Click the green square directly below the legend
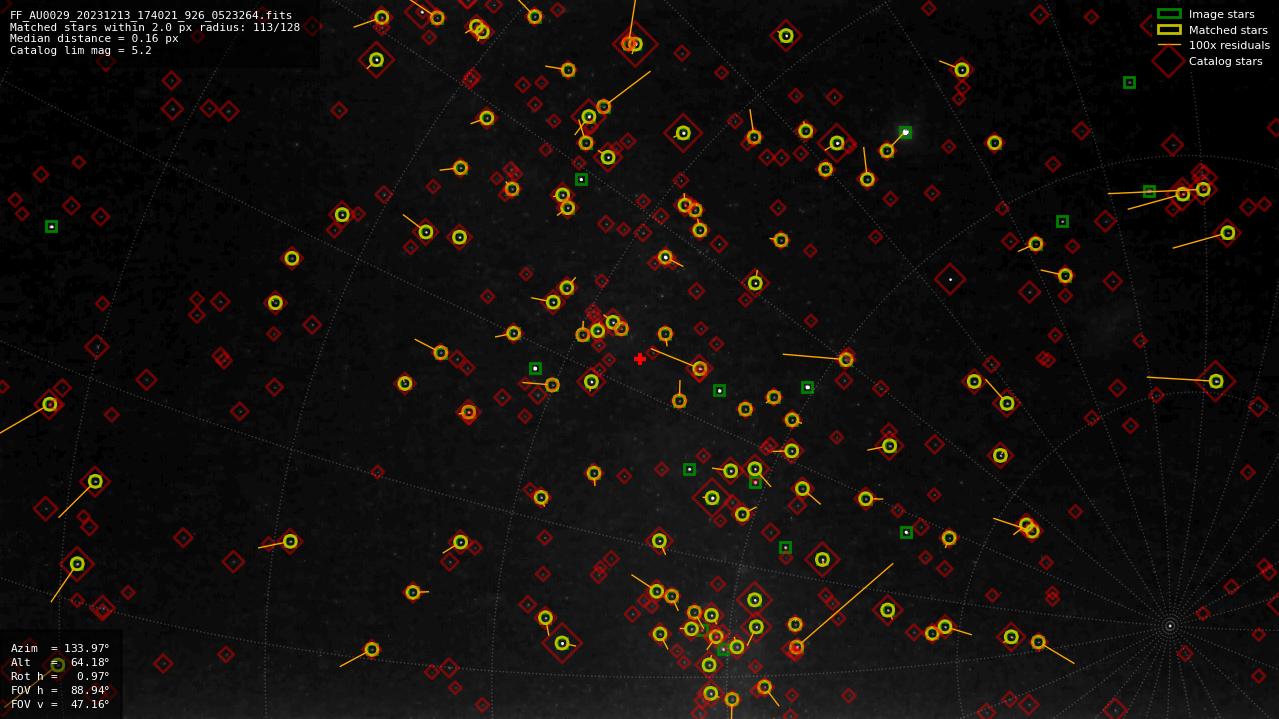 [1129, 83]
